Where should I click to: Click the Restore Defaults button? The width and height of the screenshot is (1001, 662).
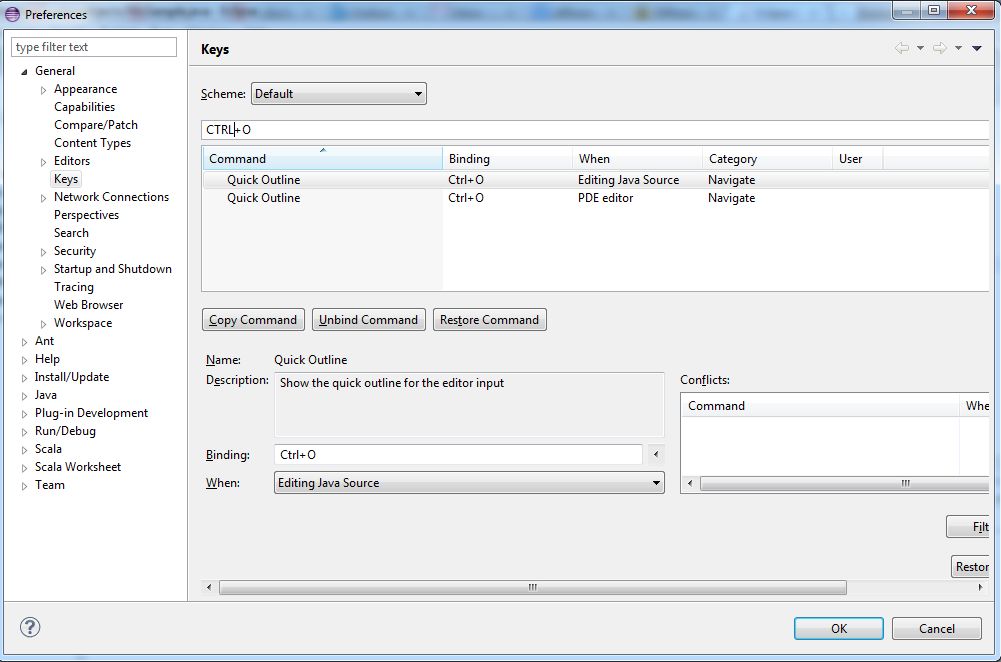[971, 566]
